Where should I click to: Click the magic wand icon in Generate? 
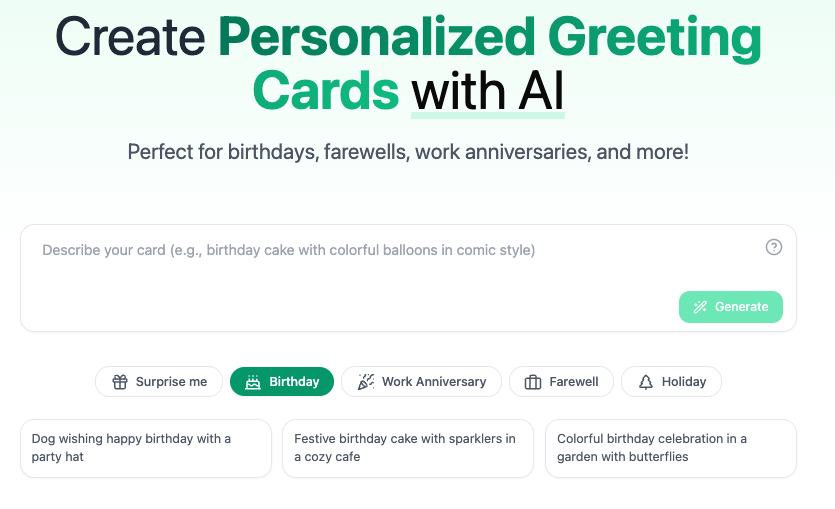[x=701, y=307]
